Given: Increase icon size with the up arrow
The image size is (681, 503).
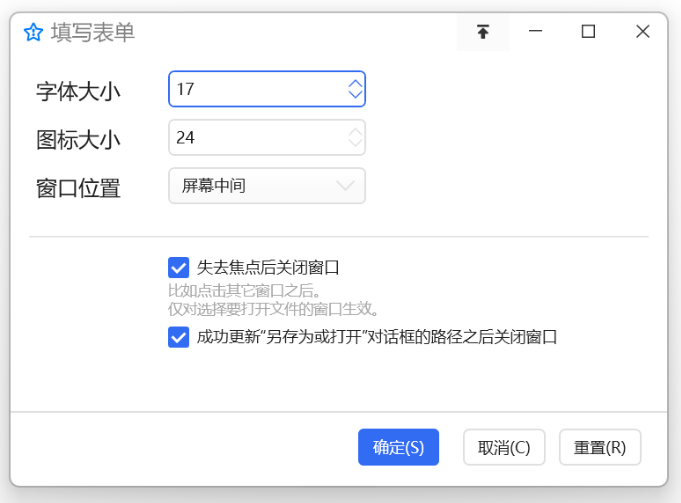Looking at the screenshot, I should [x=355, y=132].
